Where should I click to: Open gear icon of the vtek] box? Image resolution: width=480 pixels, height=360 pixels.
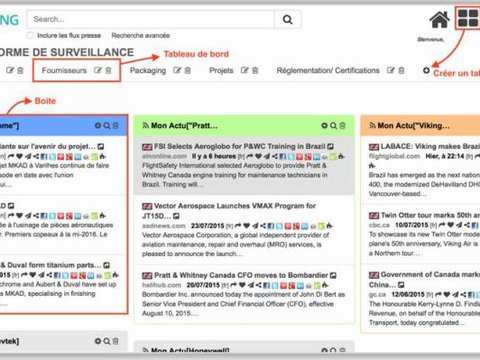98,341
